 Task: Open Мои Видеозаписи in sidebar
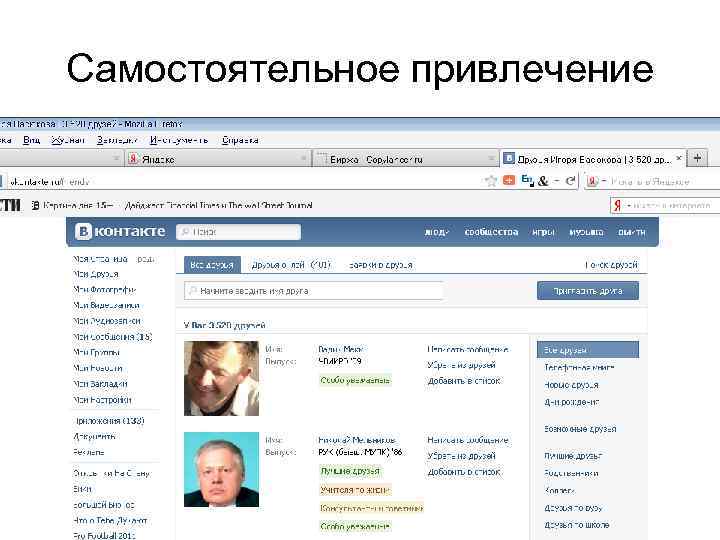tap(106, 305)
